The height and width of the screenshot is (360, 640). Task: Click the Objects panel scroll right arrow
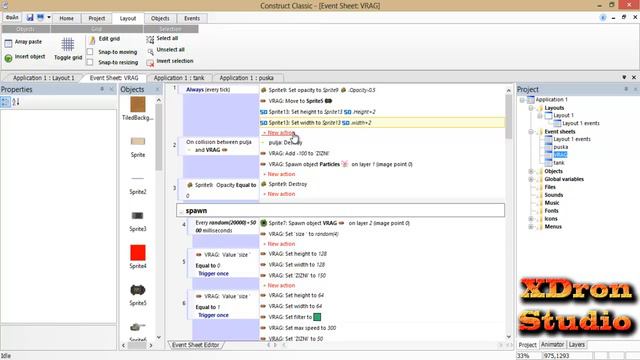(x=151, y=345)
